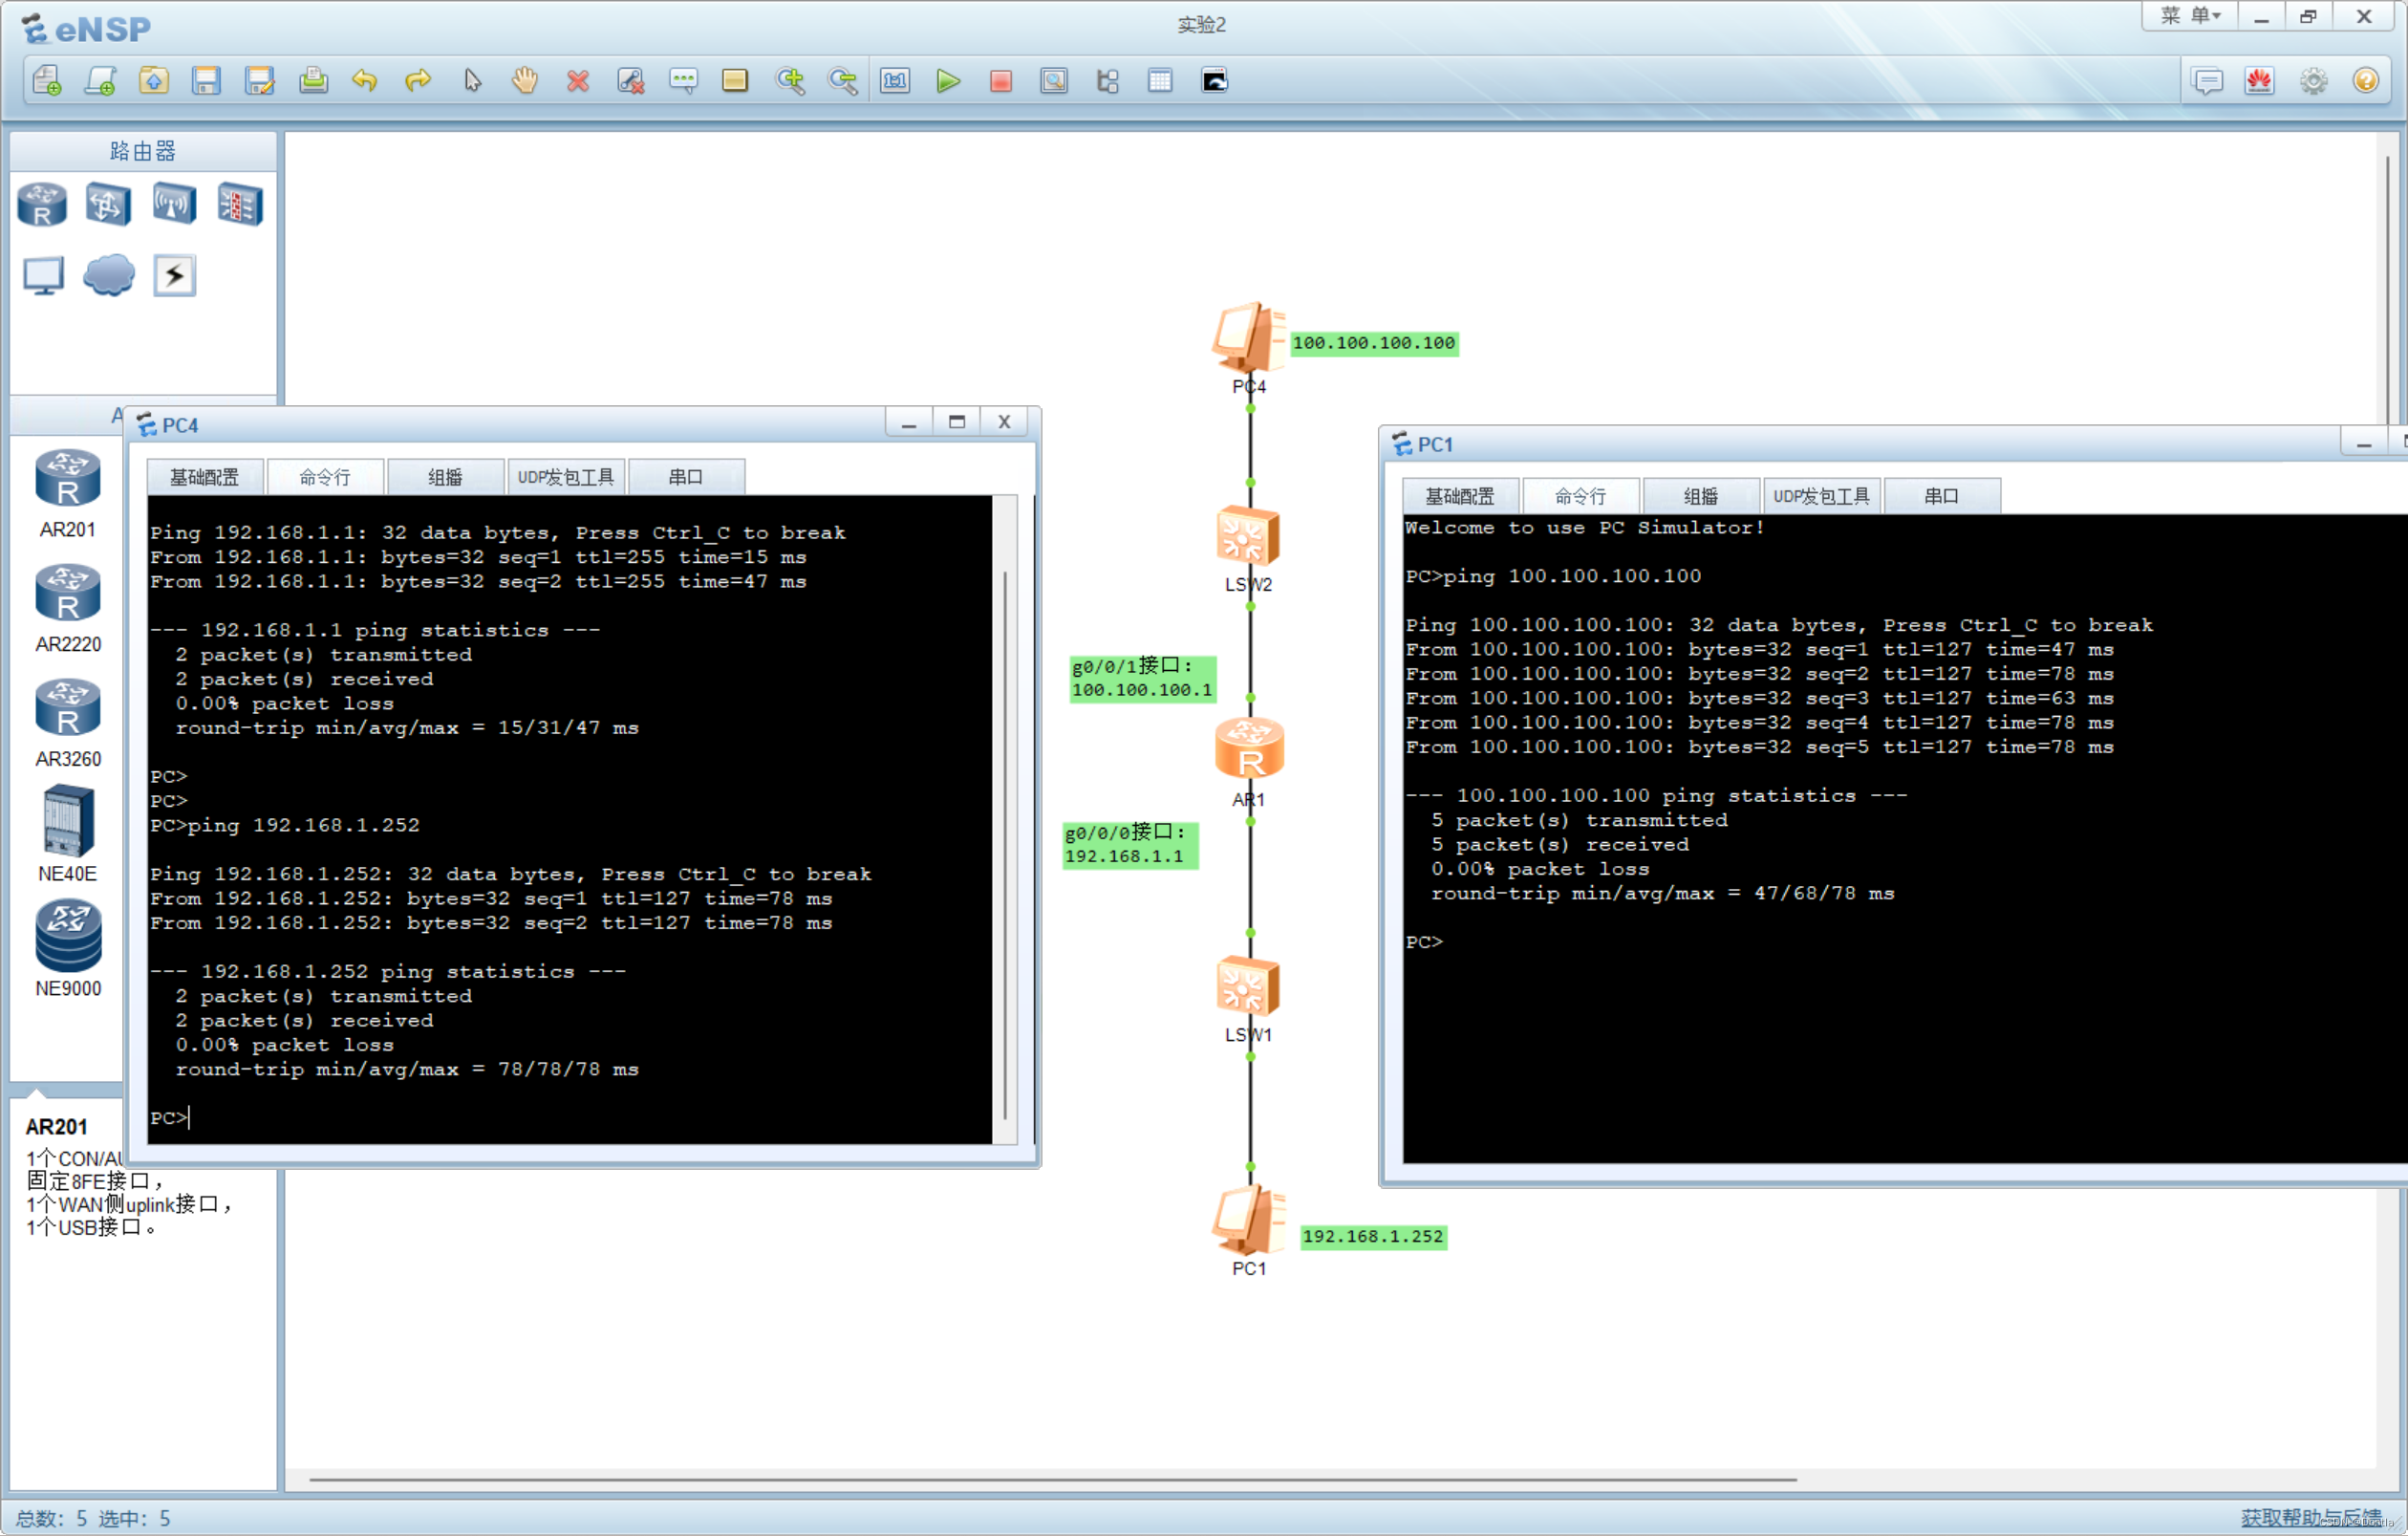Click the Save As toolbar icon
Image resolution: width=2408 pixels, height=1536 pixels.
point(259,81)
